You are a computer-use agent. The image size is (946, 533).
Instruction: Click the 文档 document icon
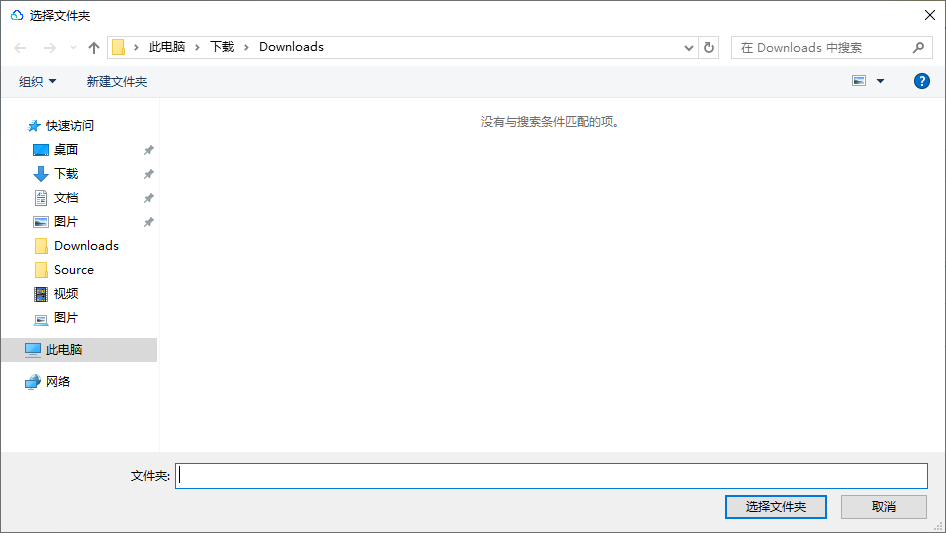40,198
